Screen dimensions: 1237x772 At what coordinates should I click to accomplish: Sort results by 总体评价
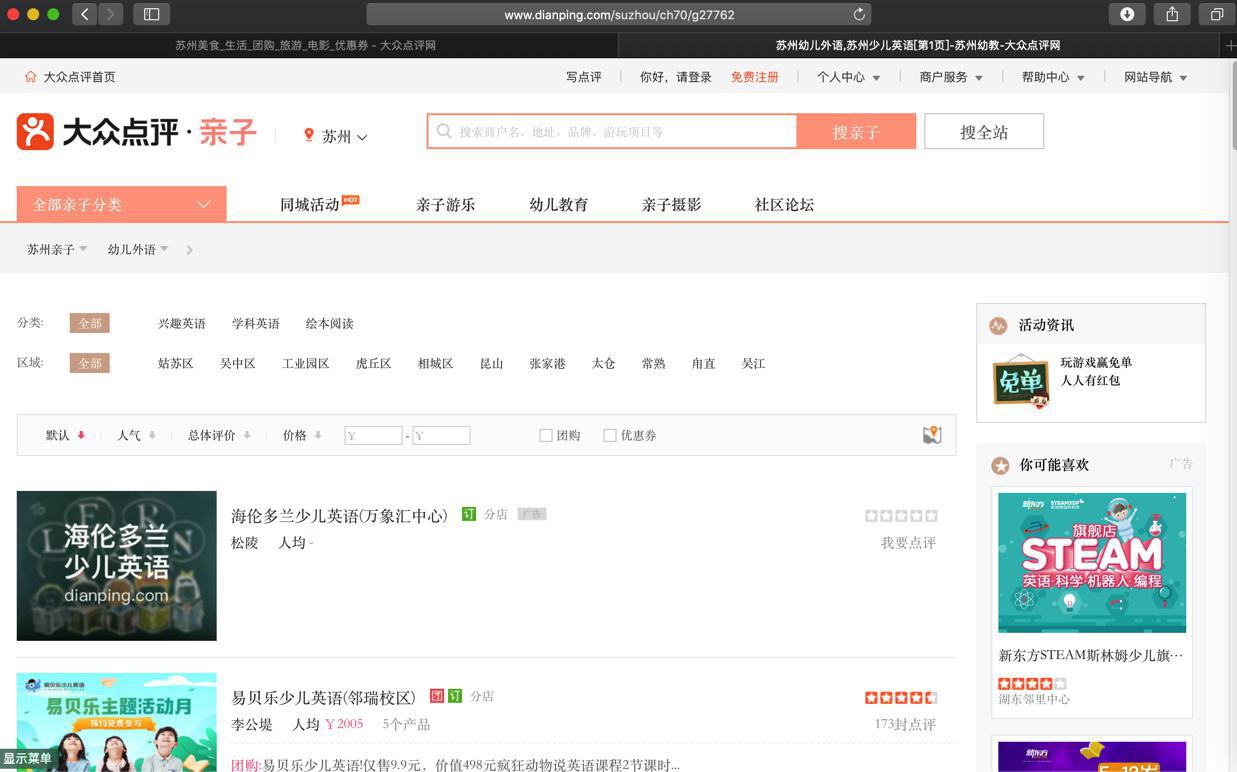pos(219,435)
